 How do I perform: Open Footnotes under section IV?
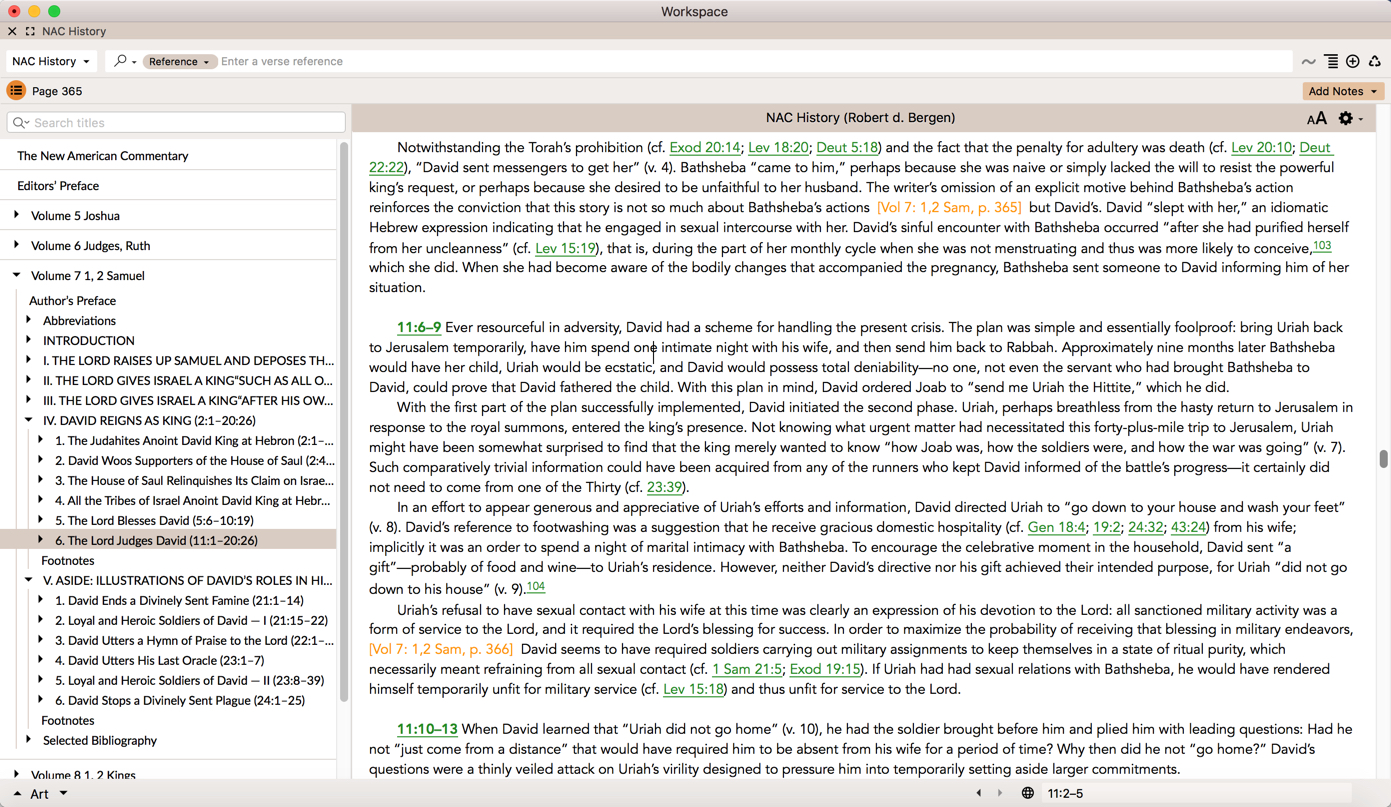67,560
